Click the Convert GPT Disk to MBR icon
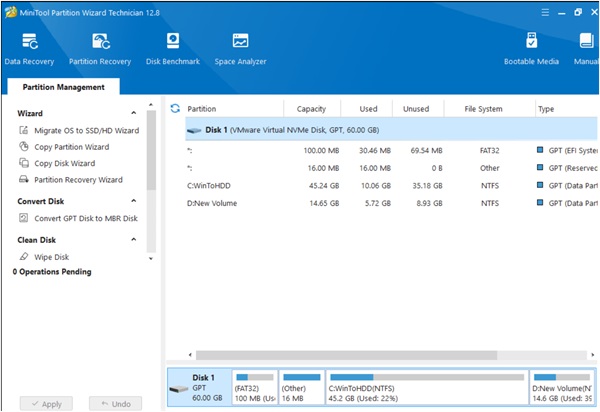 click(x=24, y=218)
